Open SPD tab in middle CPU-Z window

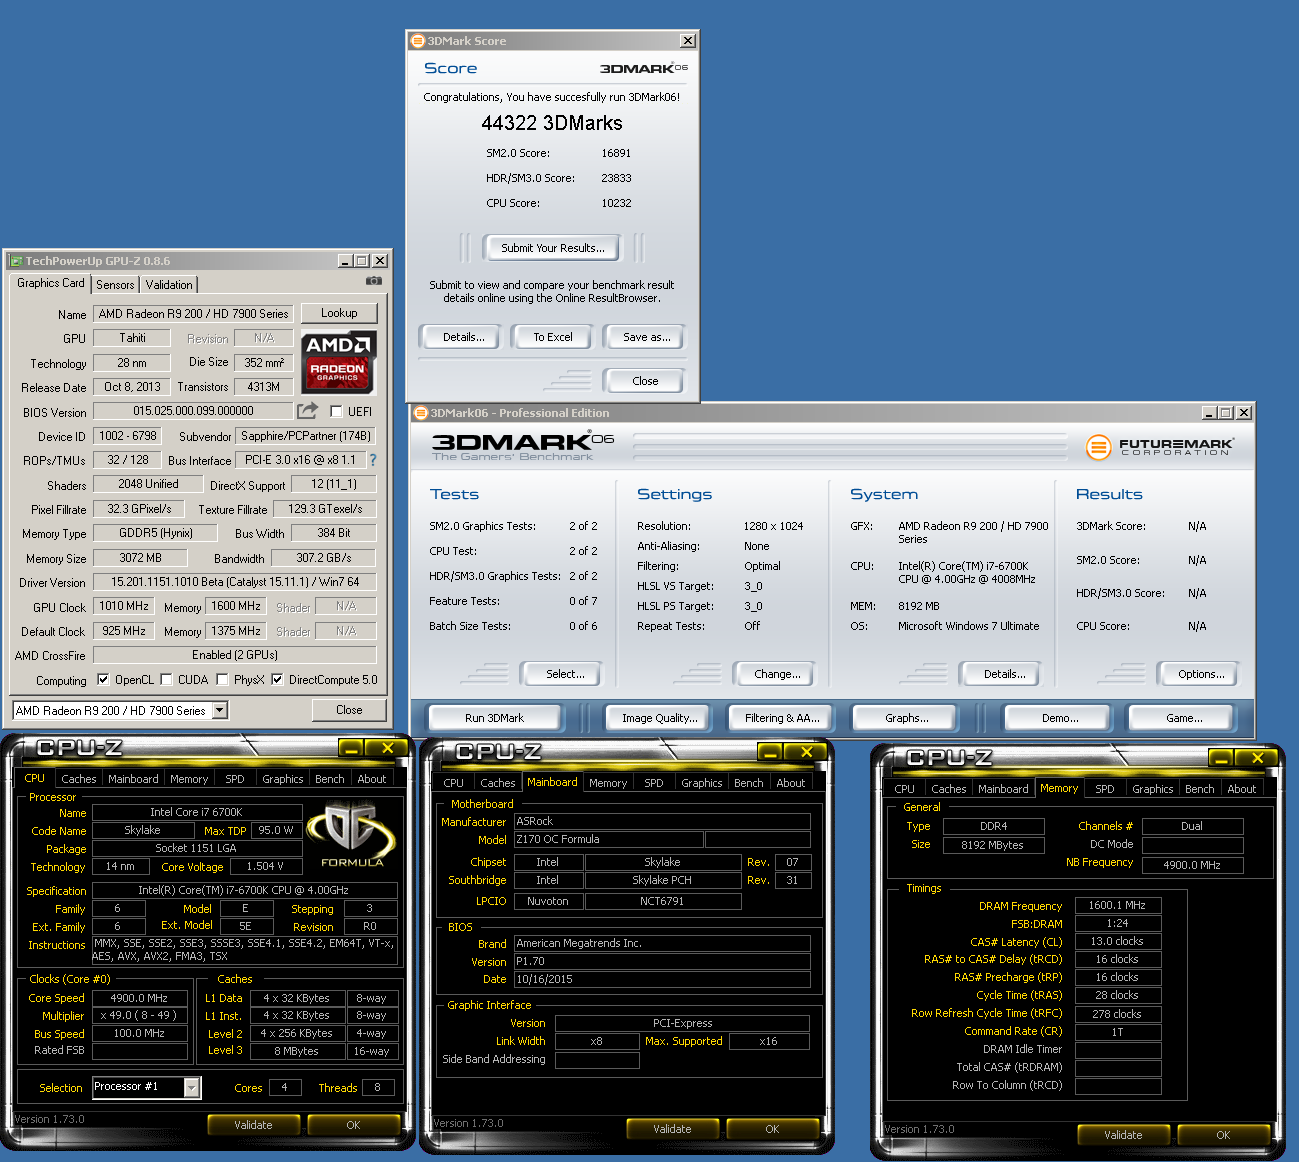(654, 783)
